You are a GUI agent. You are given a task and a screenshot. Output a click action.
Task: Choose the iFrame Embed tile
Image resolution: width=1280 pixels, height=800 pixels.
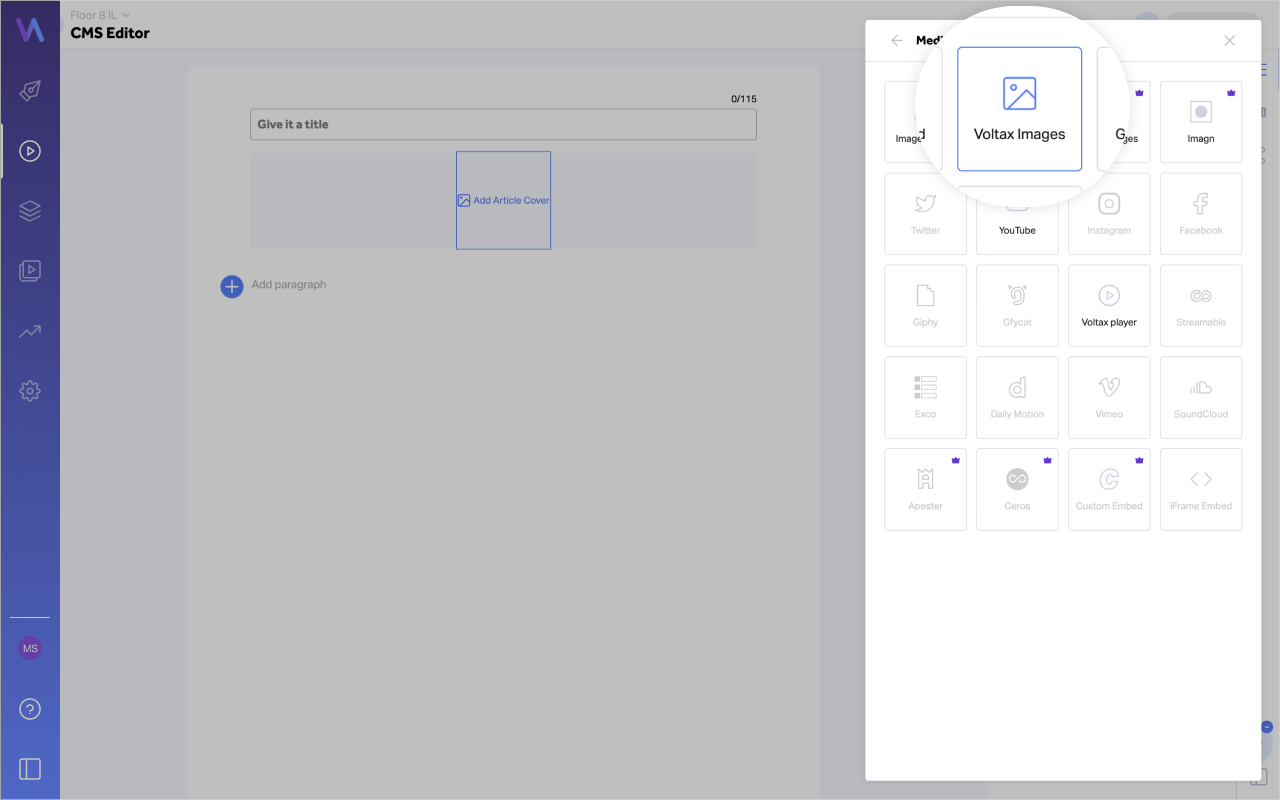(1201, 489)
